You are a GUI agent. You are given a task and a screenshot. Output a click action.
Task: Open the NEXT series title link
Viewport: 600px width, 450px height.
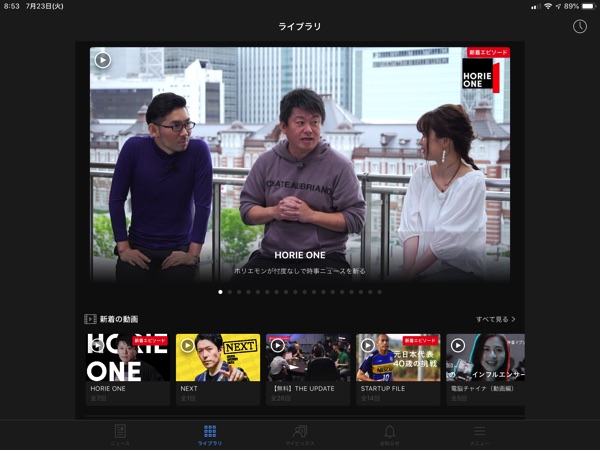click(x=188, y=387)
